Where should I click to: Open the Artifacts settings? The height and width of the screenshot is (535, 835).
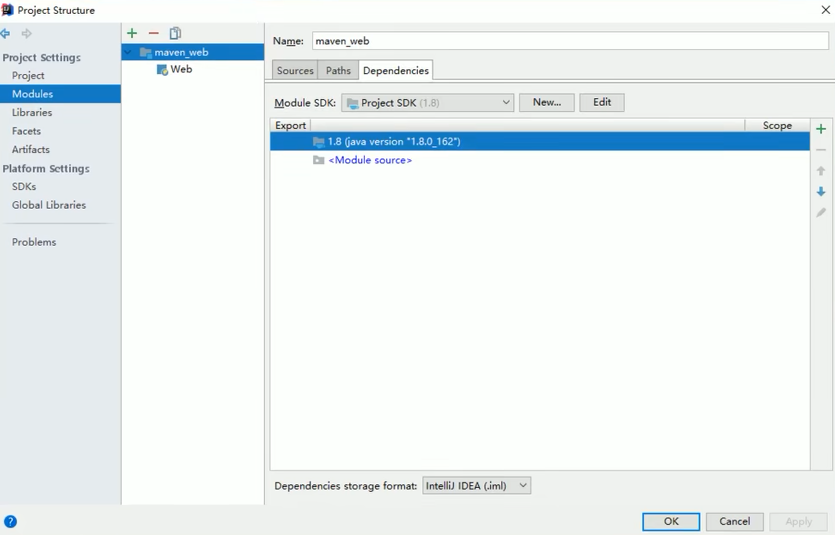coord(30,150)
